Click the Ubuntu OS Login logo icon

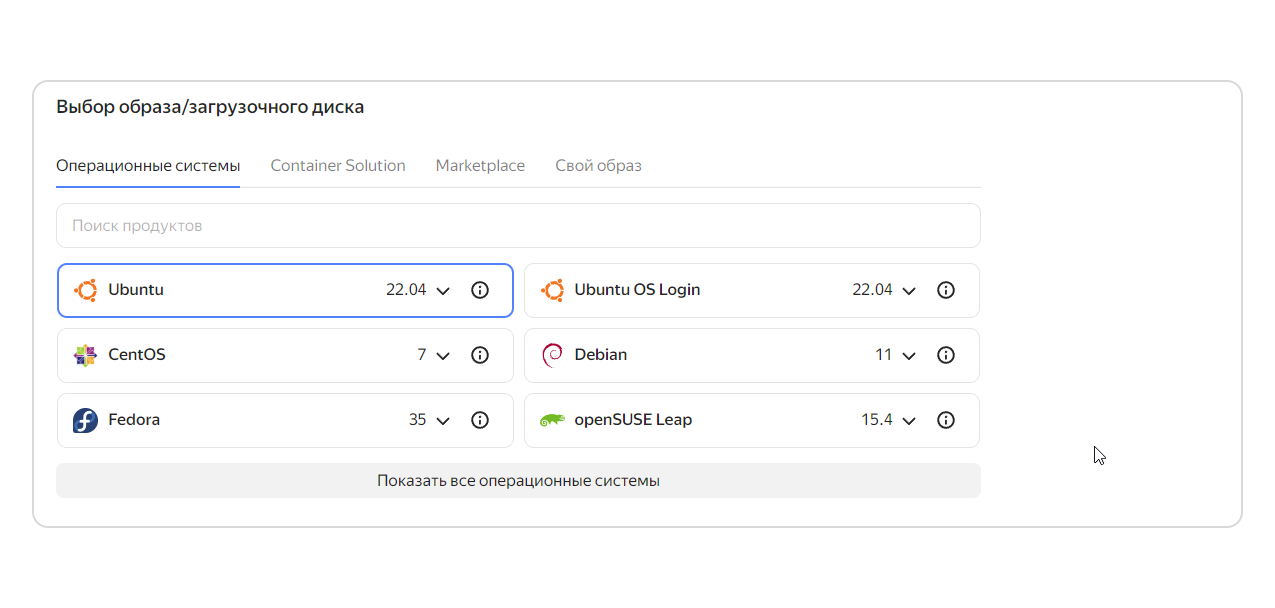click(552, 290)
